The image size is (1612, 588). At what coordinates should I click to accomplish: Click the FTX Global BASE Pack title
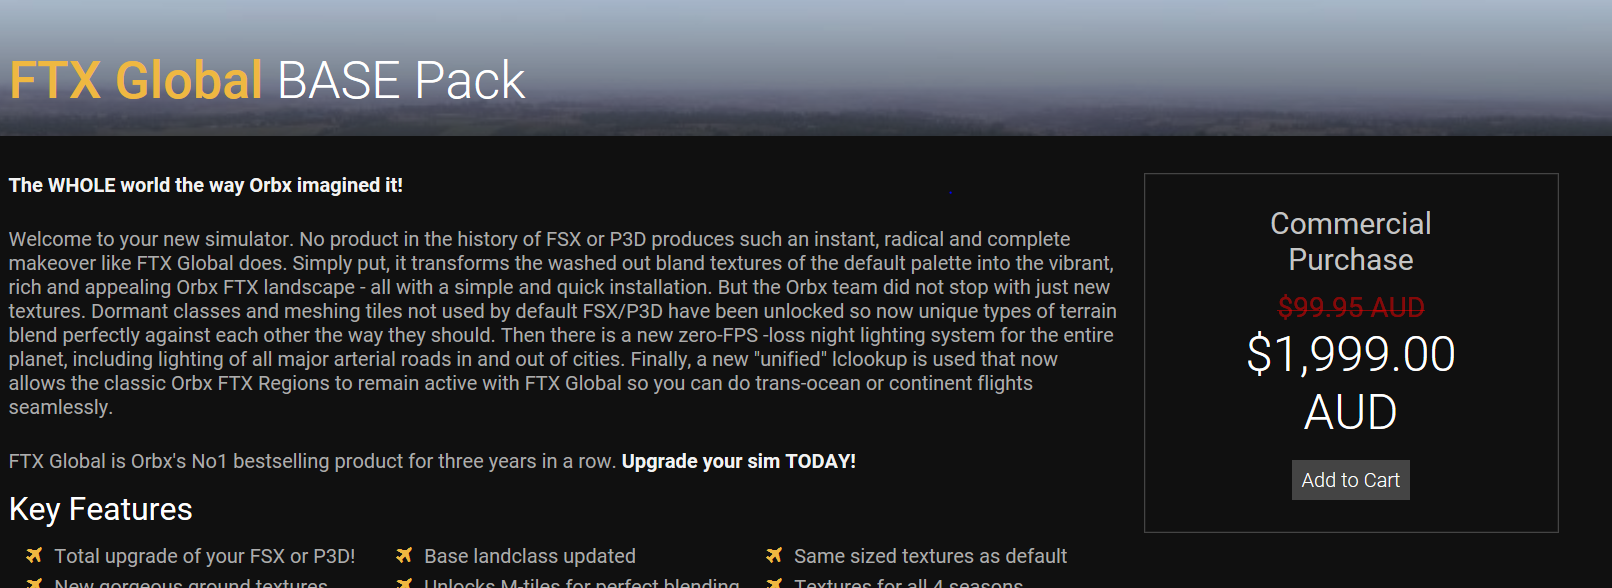click(267, 80)
